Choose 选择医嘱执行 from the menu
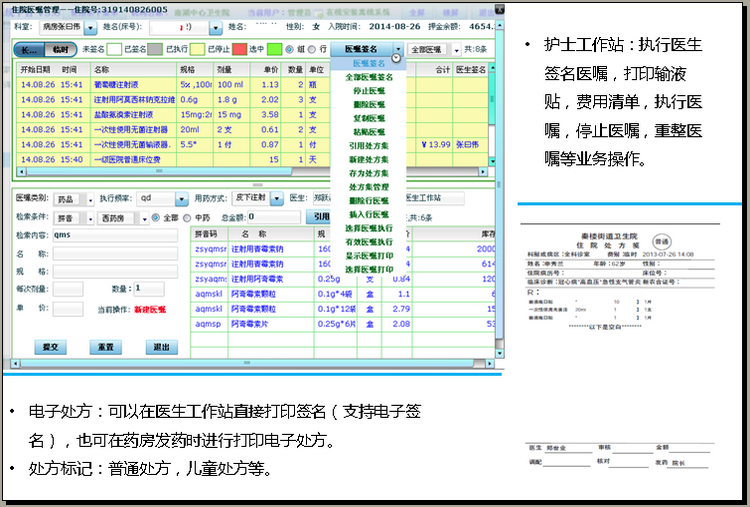The width and height of the screenshot is (750, 507). pos(369,229)
